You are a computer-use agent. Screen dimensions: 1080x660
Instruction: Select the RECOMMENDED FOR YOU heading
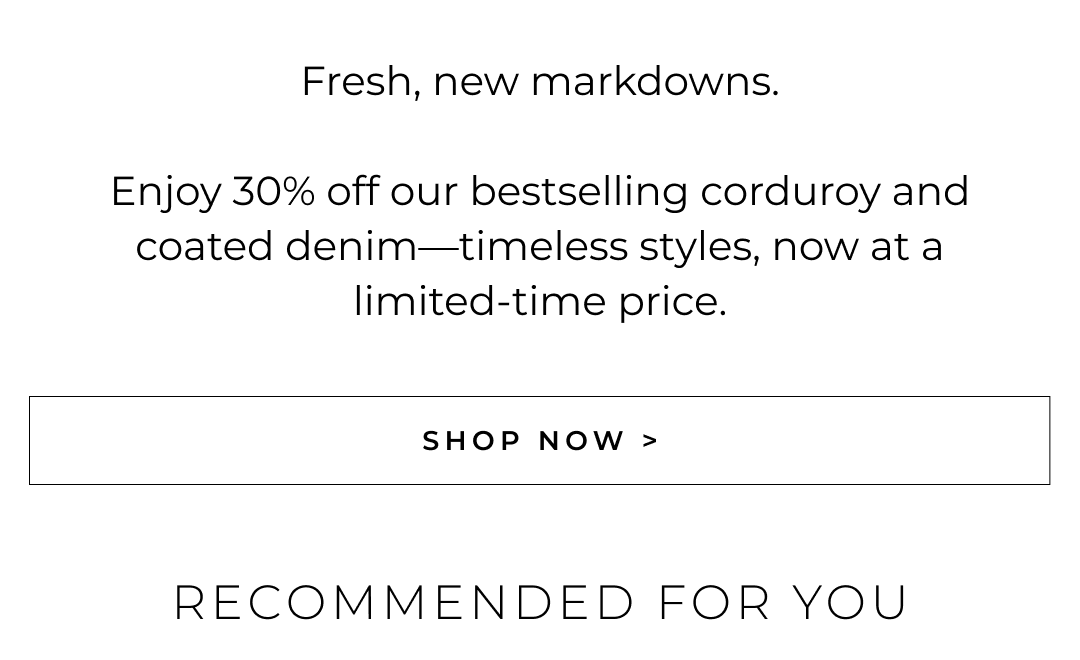(x=540, y=603)
